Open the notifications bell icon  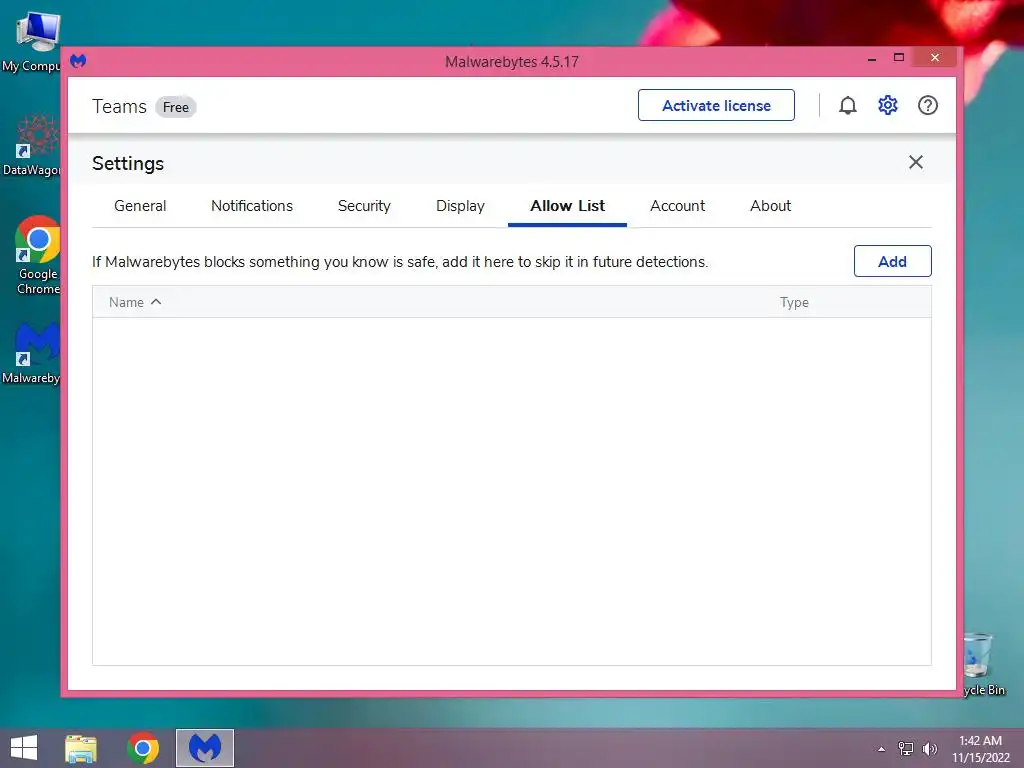(847, 105)
